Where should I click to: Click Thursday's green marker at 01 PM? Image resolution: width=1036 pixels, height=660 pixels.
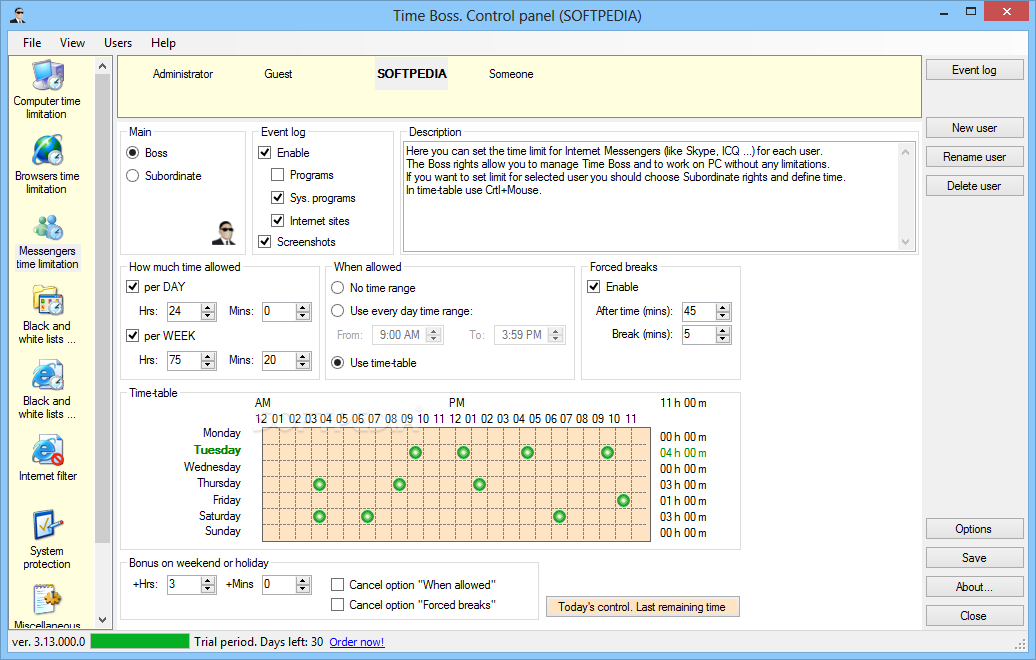[479, 484]
